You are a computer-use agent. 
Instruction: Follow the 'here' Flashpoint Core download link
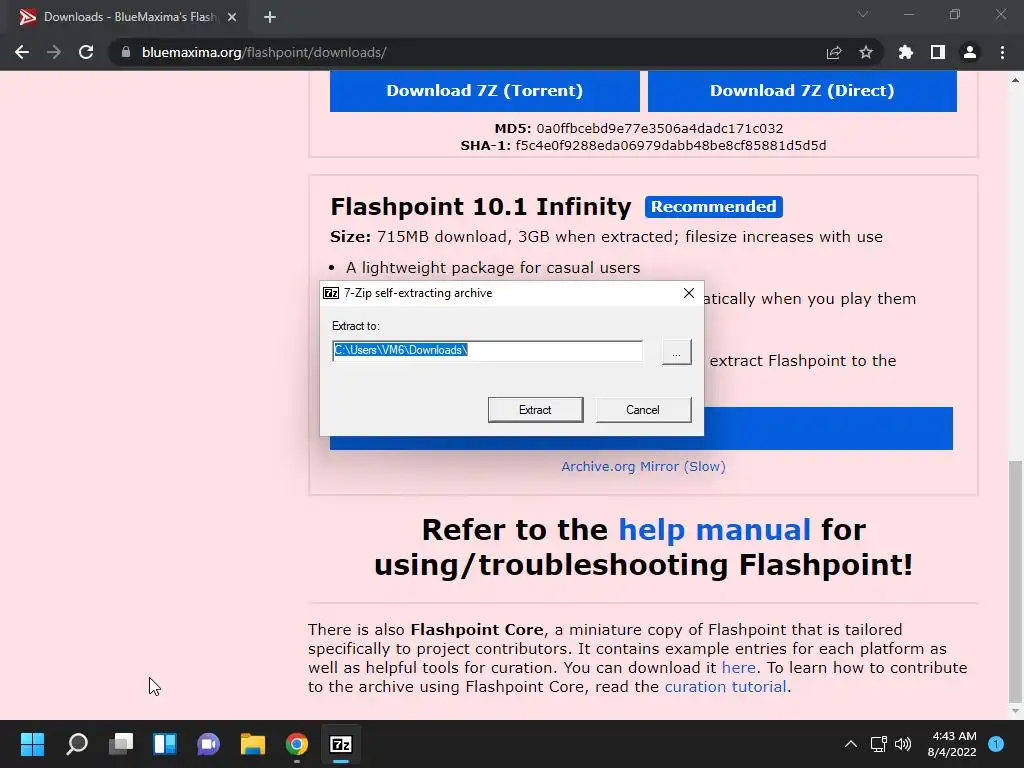[x=739, y=667]
